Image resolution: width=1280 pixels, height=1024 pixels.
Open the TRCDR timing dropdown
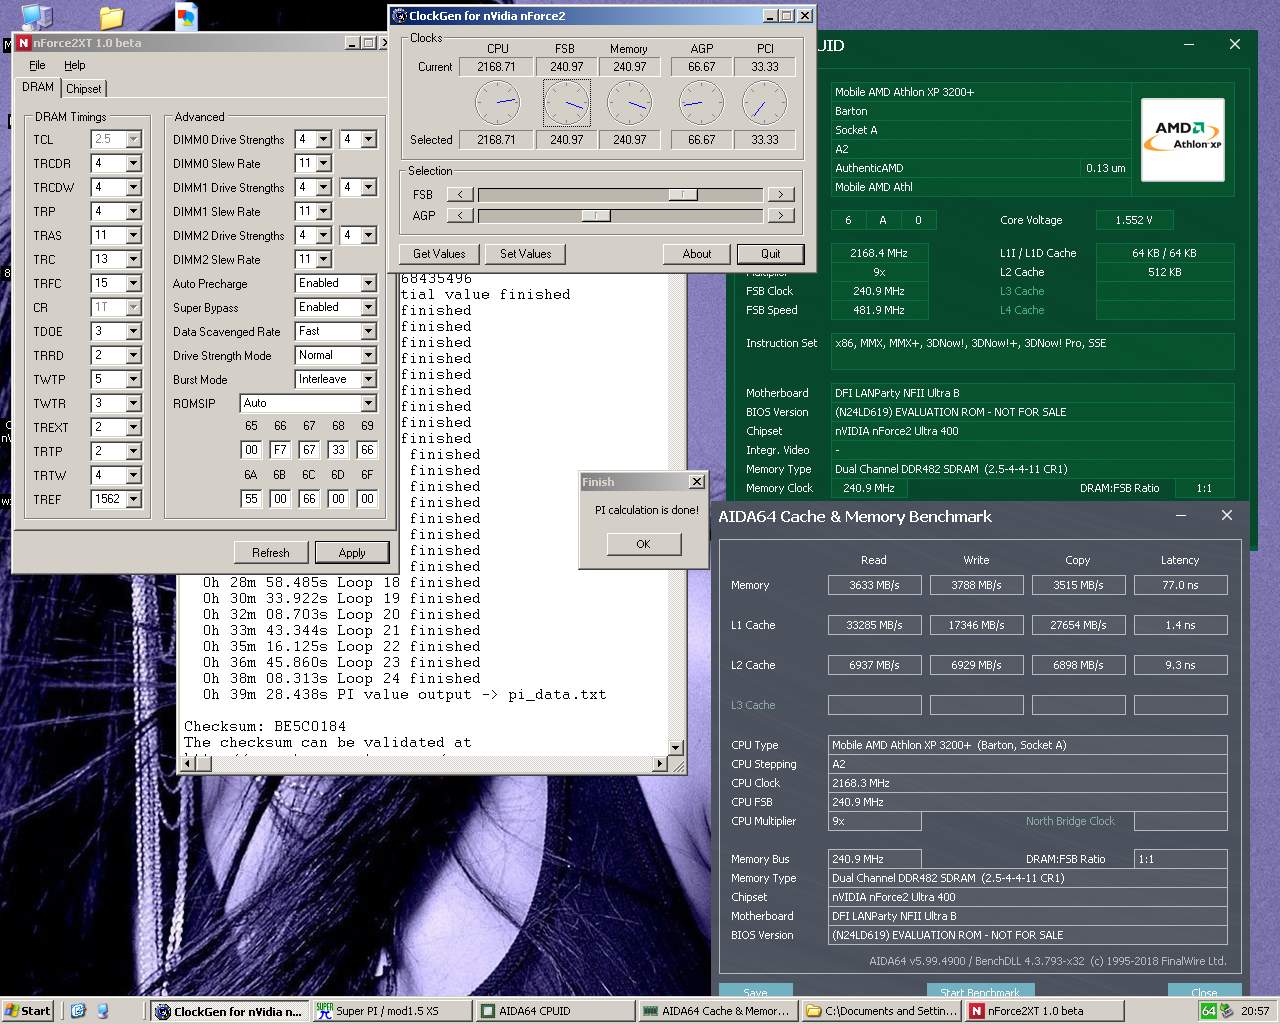pos(133,164)
